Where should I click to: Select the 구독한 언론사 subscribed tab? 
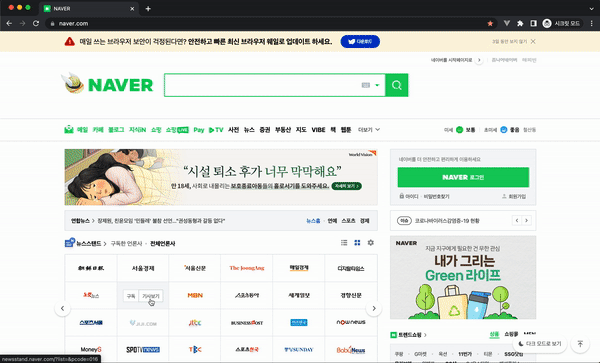[x=126, y=243]
